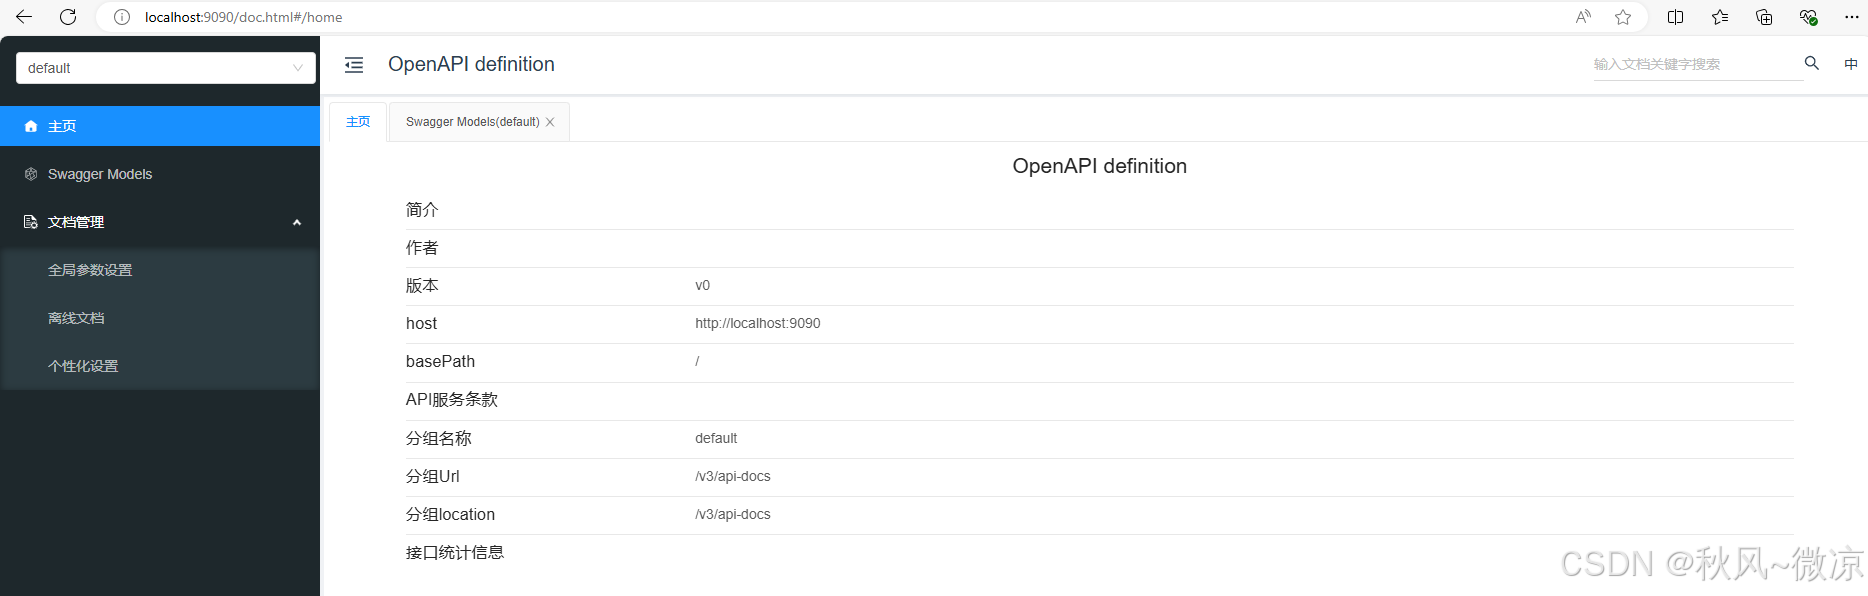Open 离线文档 submenu item
The image size is (1868, 596).
pyautogui.click(x=76, y=318)
